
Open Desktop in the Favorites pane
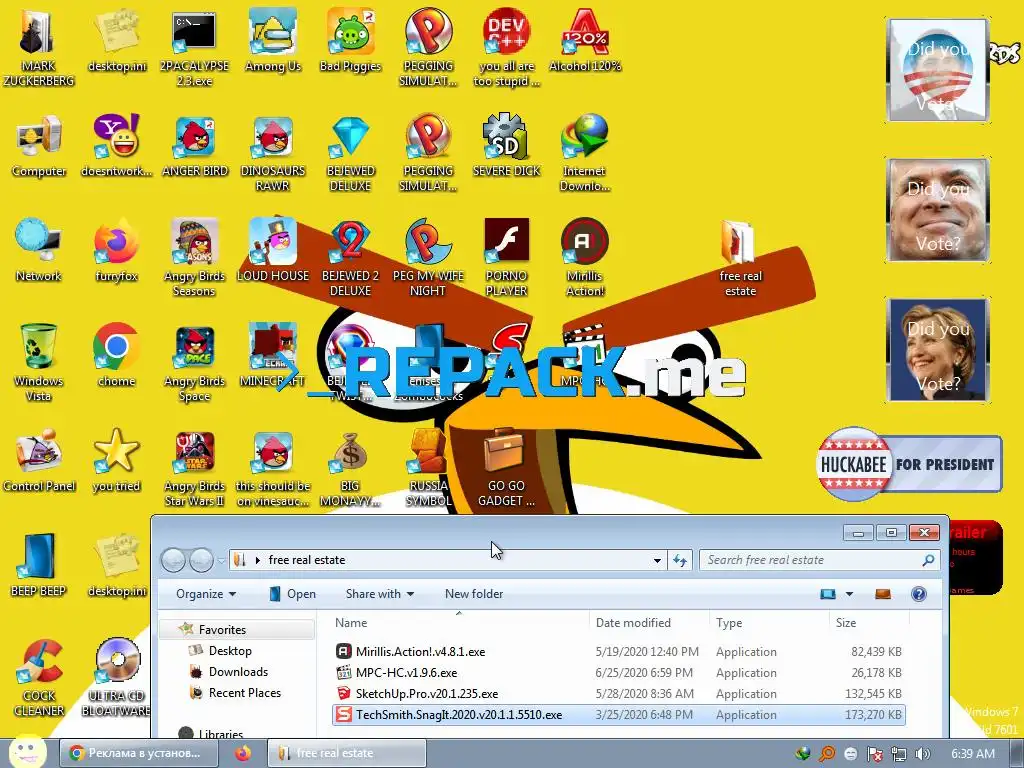(230, 650)
